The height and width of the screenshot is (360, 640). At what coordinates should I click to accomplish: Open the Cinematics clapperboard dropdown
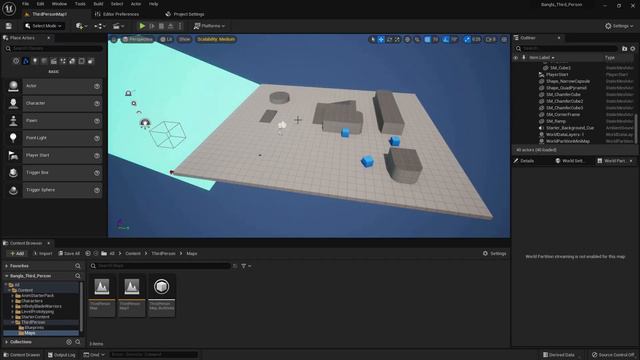pyautogui.click(x=118, y=26)
